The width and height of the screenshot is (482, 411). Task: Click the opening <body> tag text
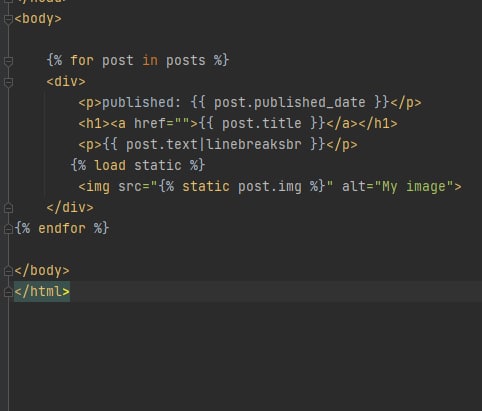38,19
